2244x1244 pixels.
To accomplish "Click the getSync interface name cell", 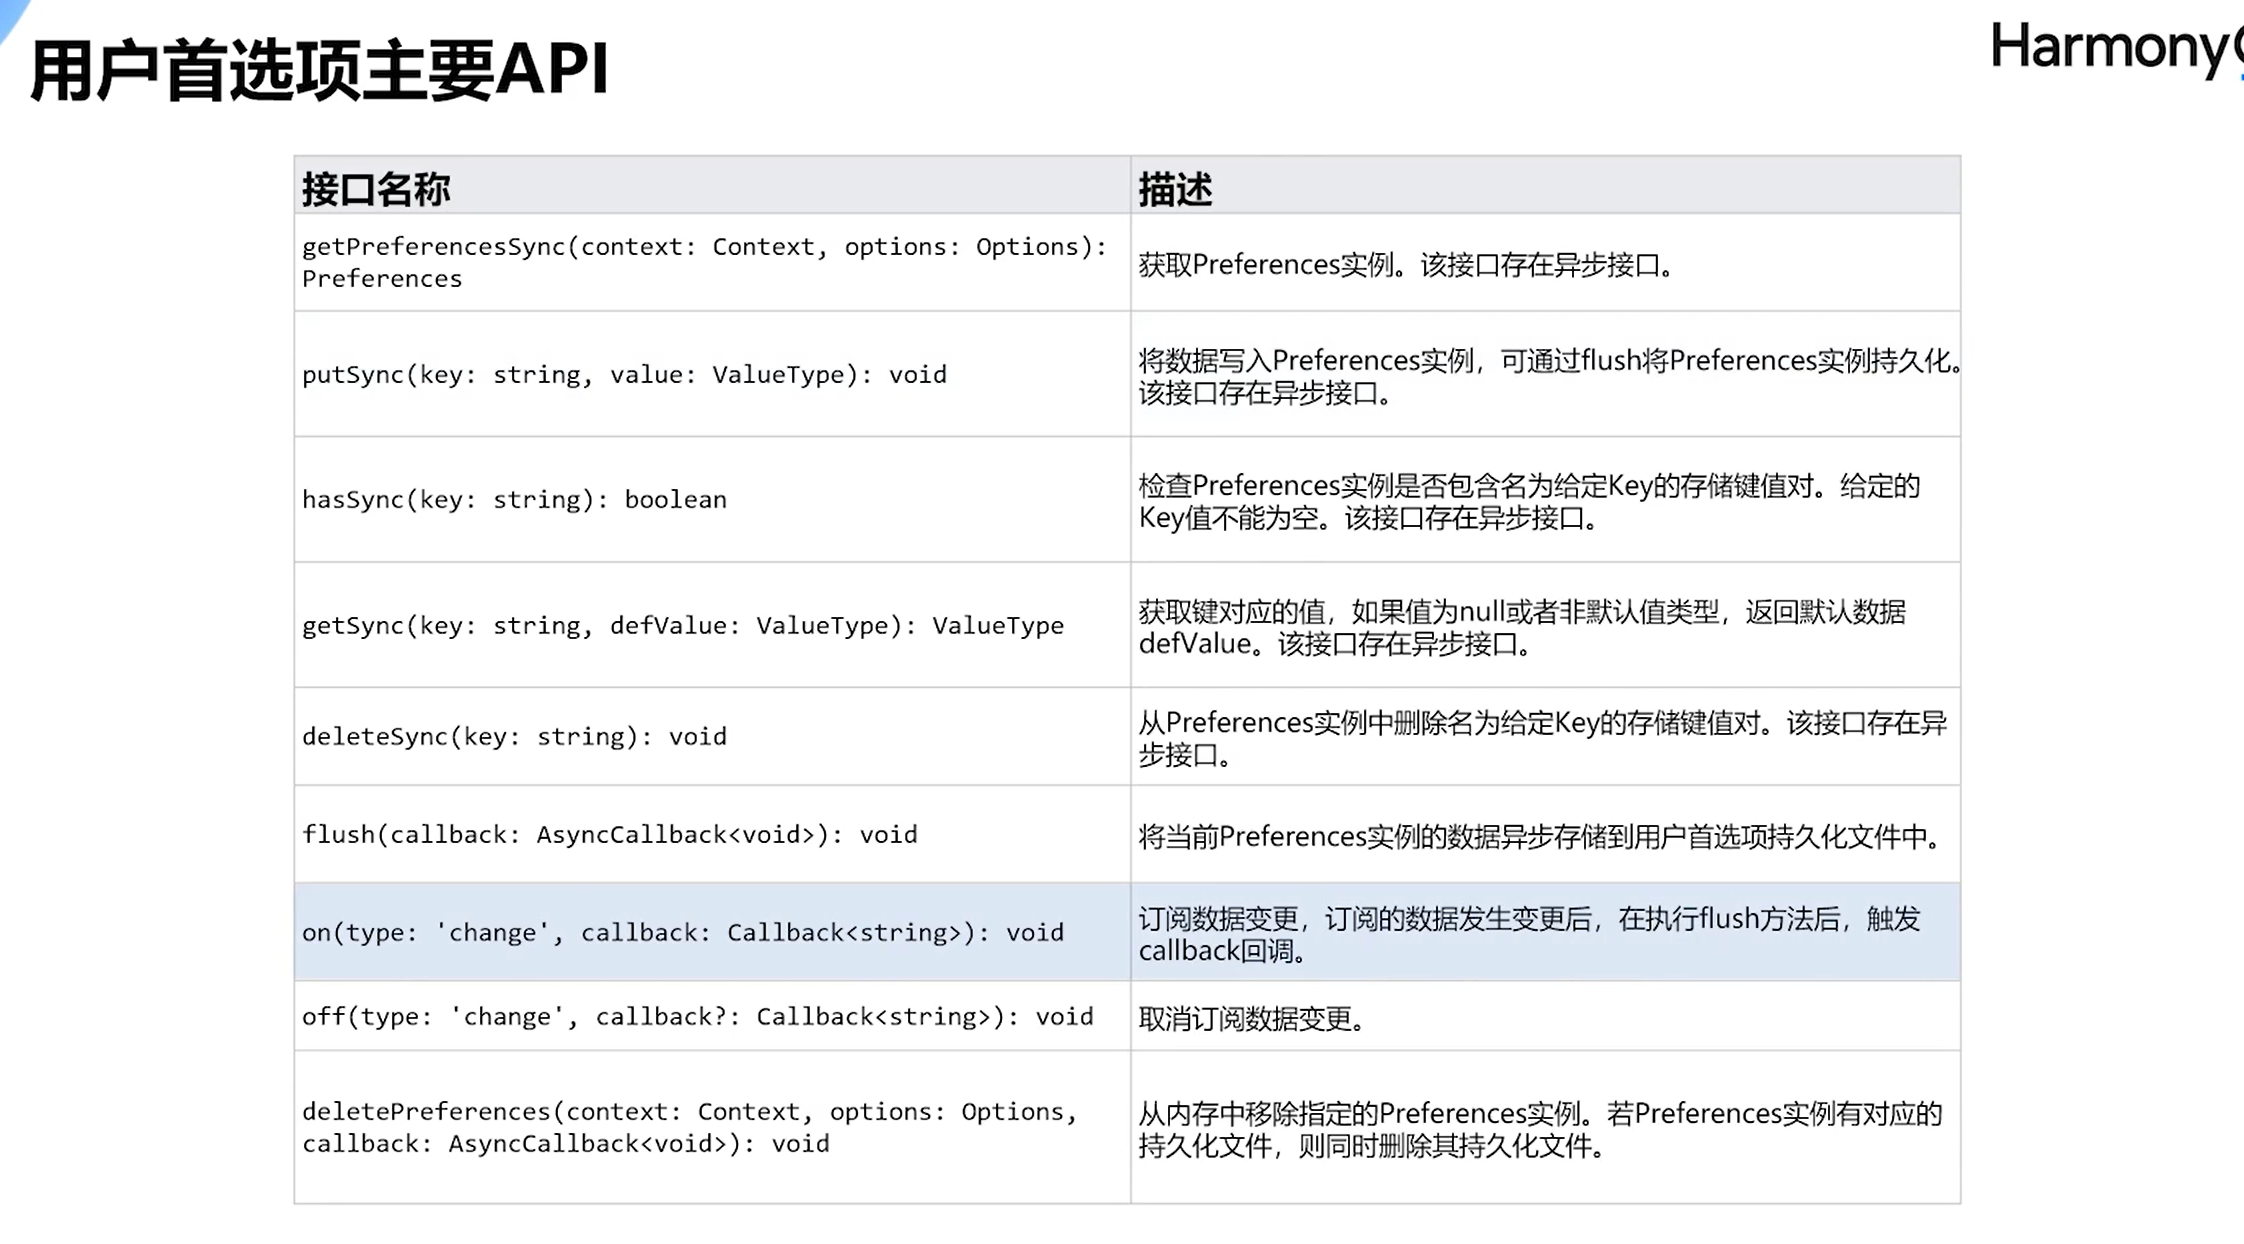I will click(x=683, y=625).
